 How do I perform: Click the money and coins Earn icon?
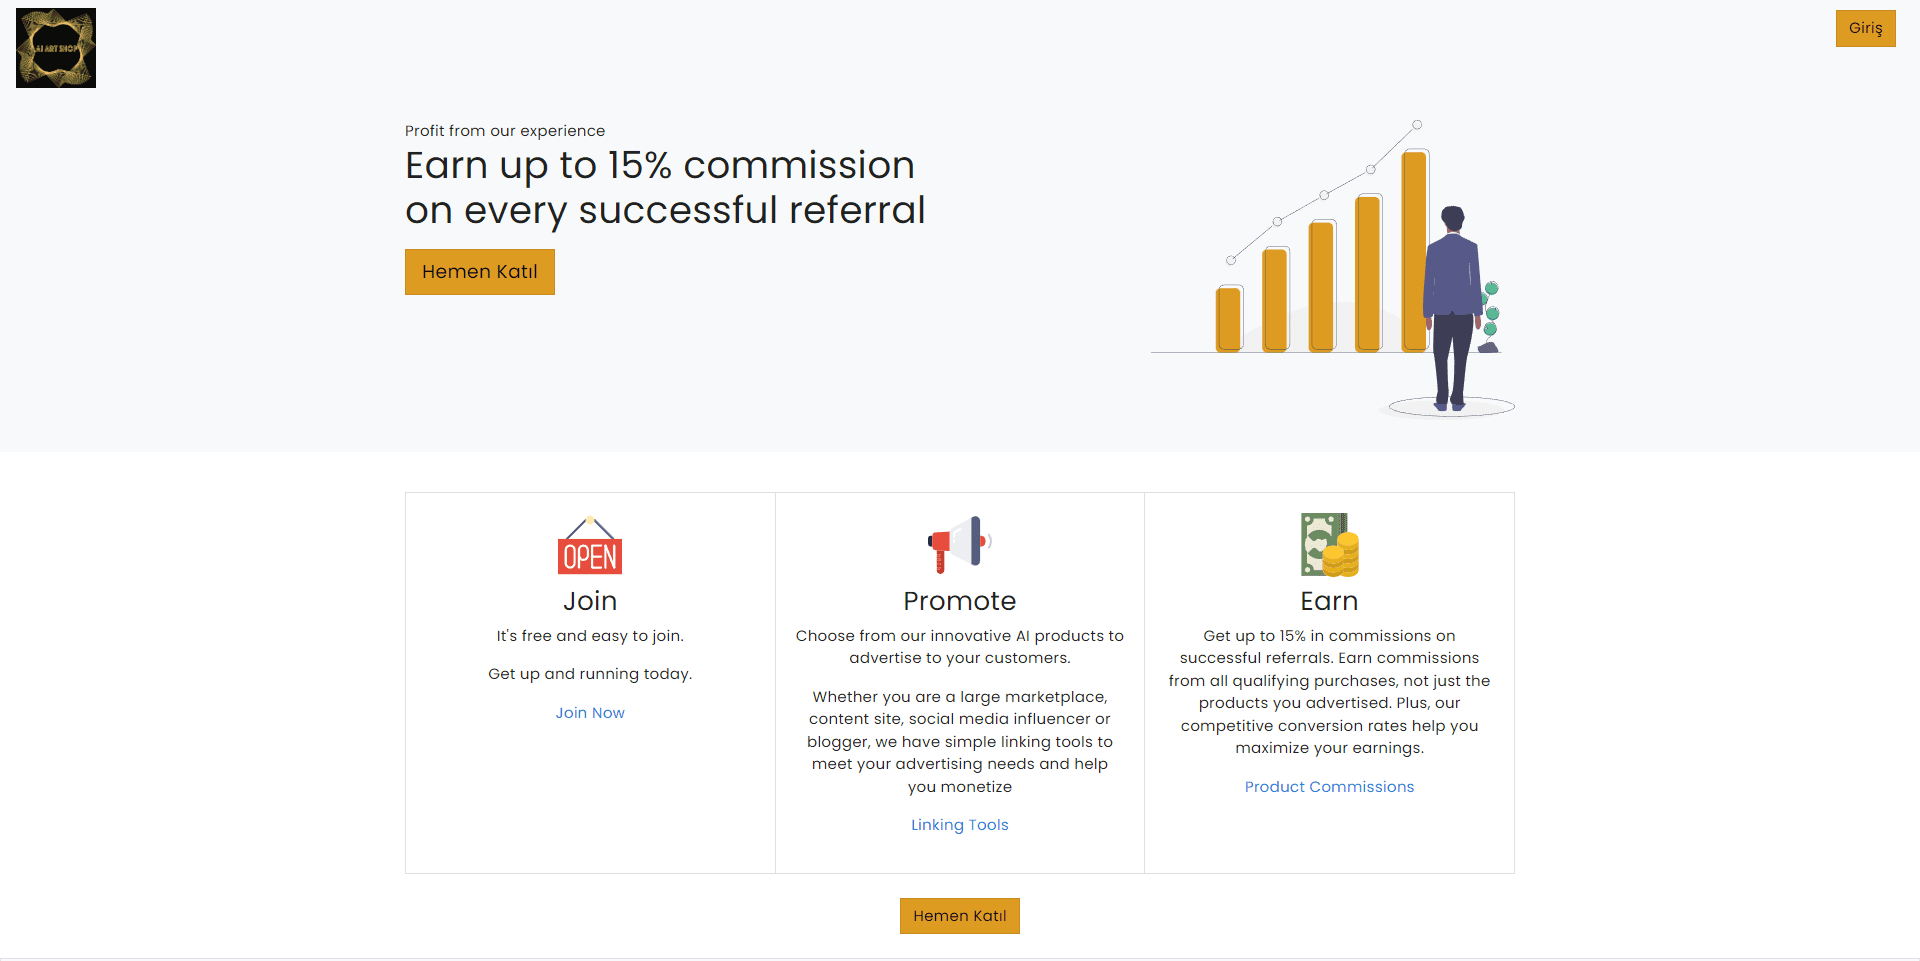pyautogui.click(x=1329, y=545)
